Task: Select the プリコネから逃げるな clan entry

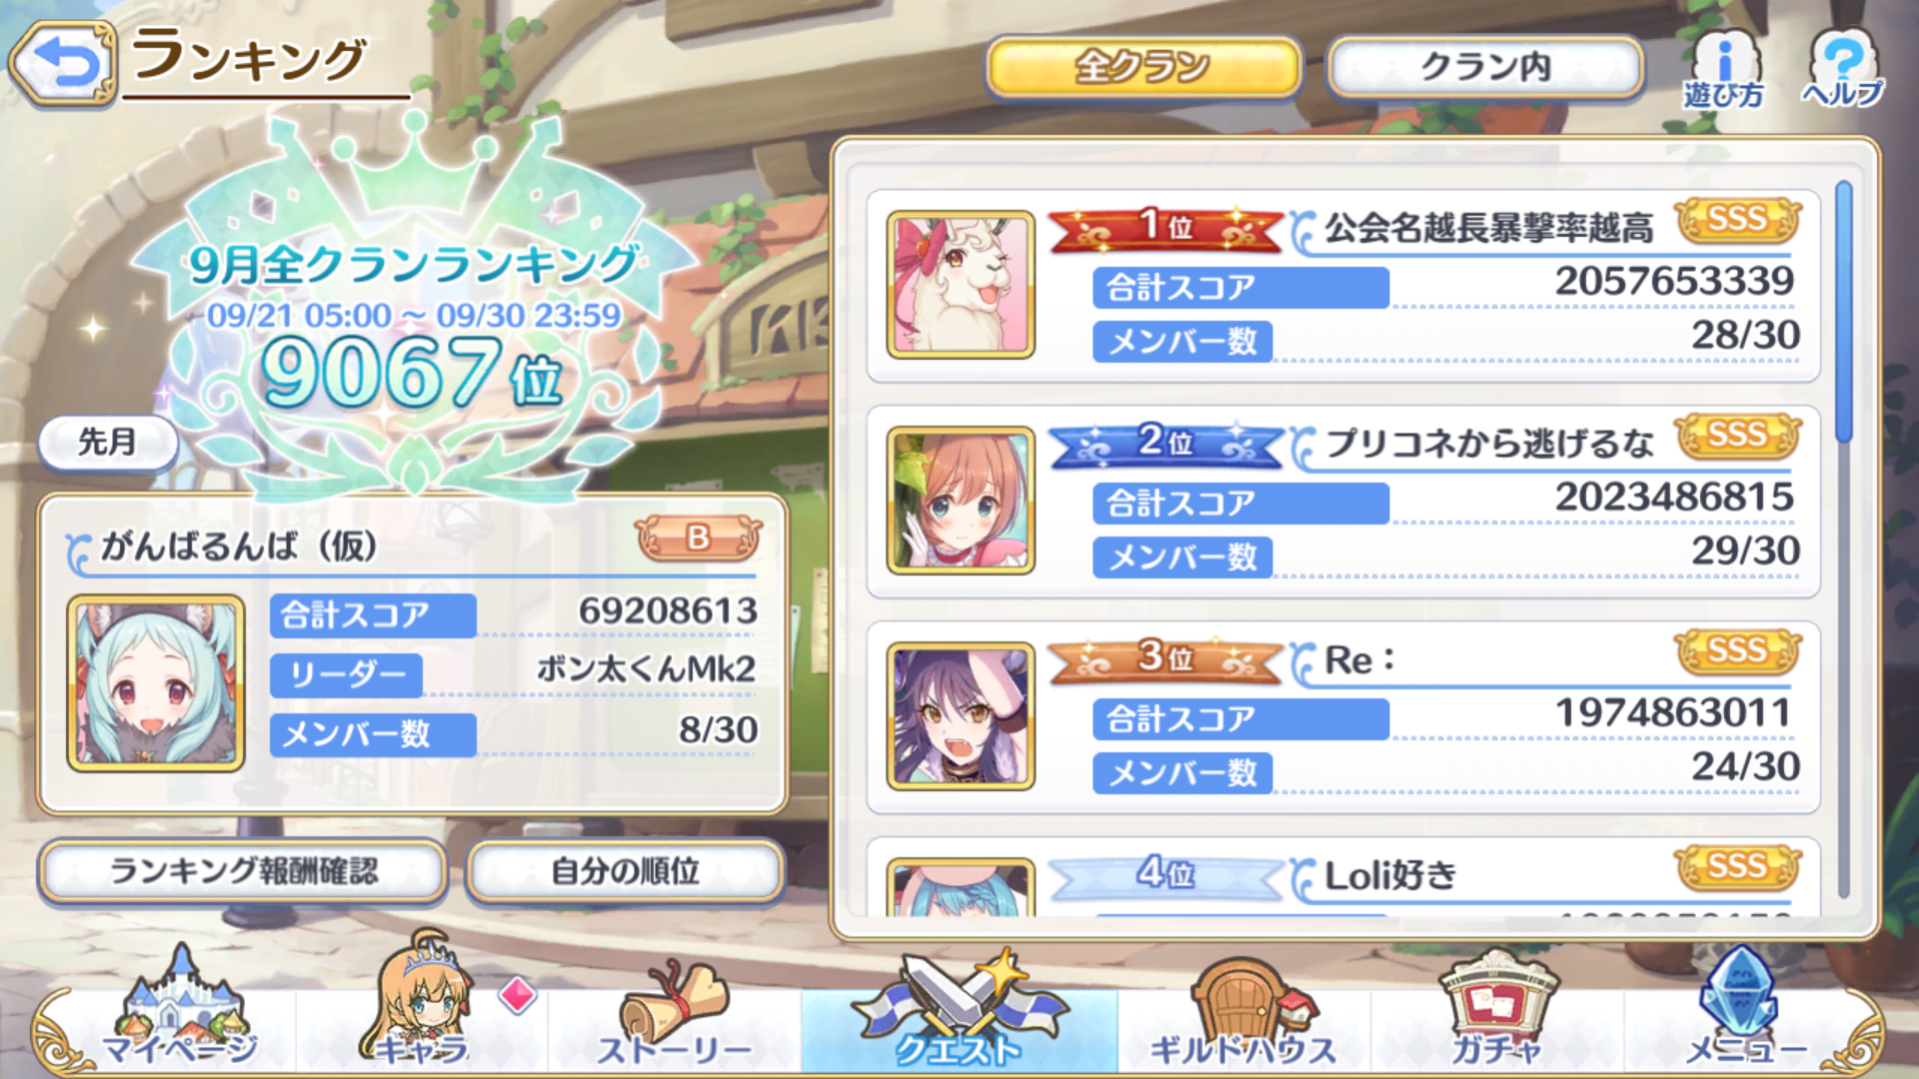Action: pos(1343,501)
